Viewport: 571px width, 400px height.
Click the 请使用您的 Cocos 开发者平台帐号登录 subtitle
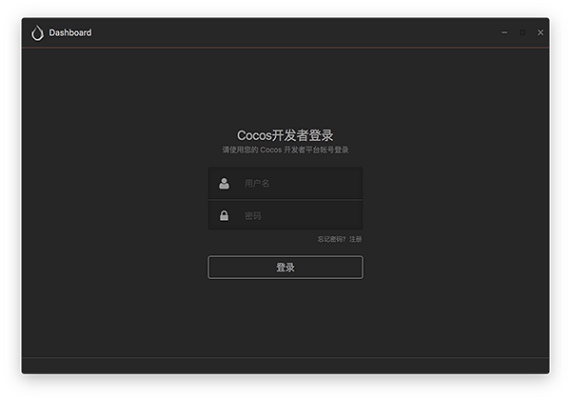pos(286,150)
